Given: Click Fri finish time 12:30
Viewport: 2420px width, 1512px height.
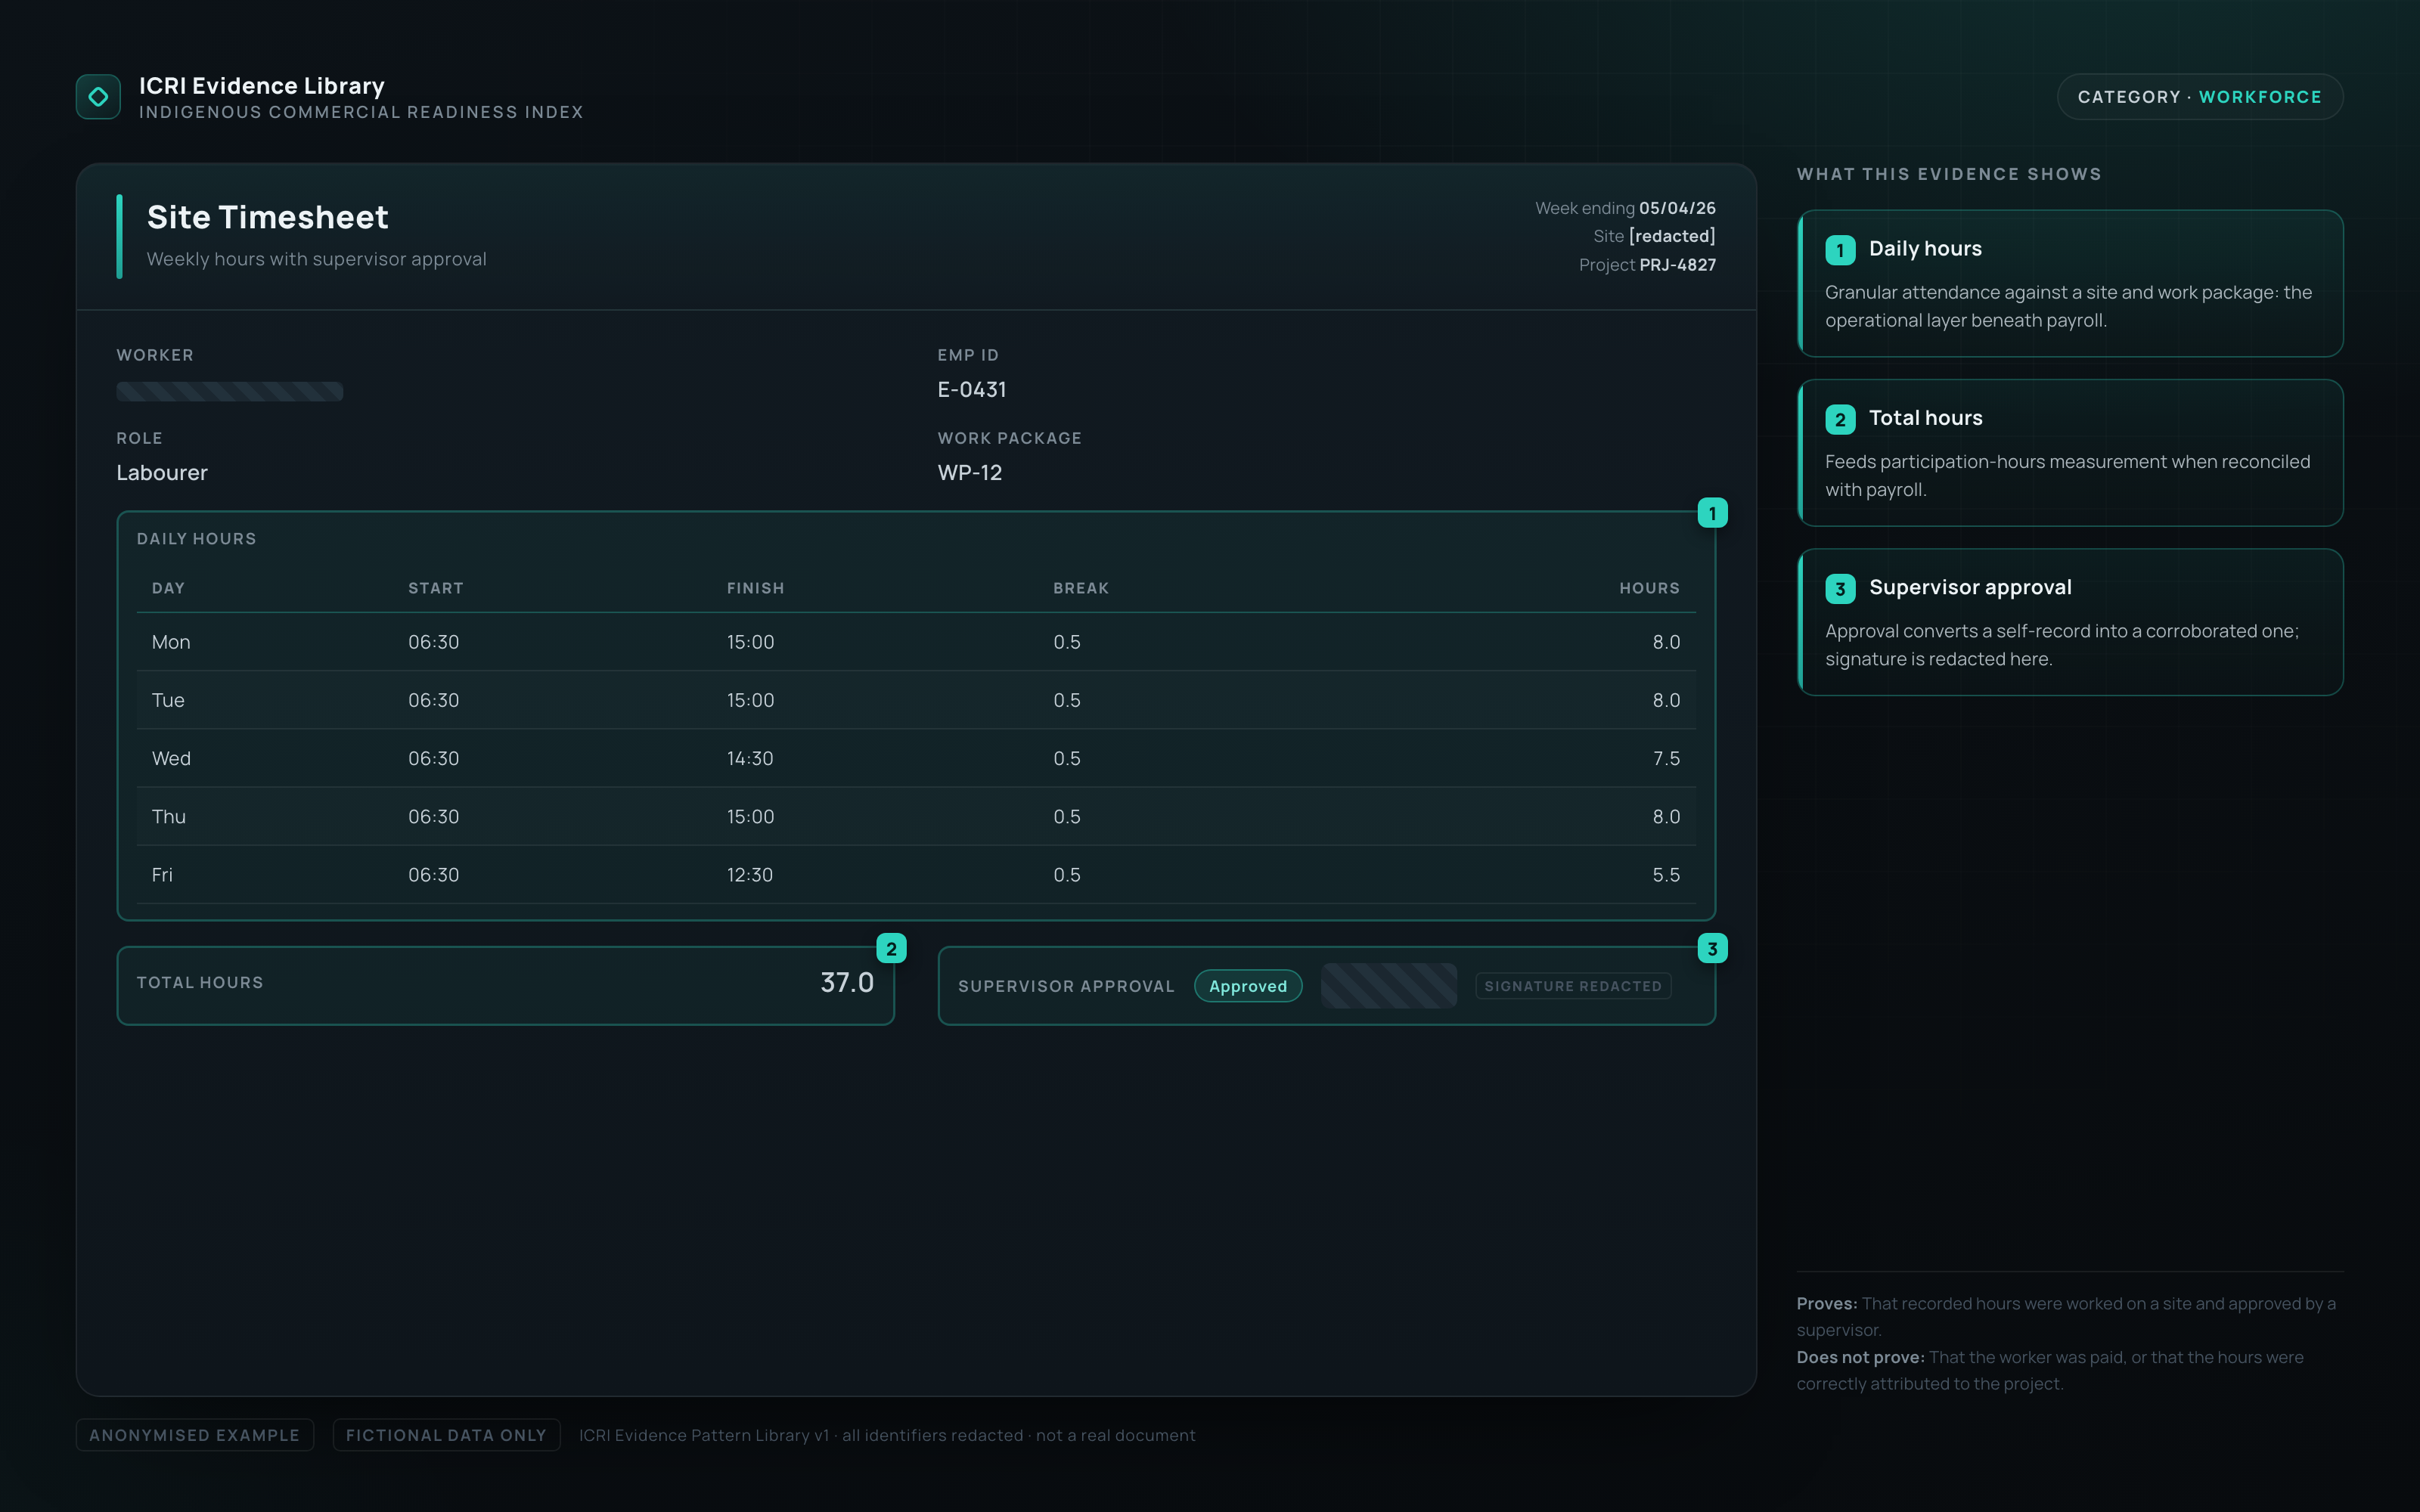Looking at the screenshot, I should tap(750, 875).
